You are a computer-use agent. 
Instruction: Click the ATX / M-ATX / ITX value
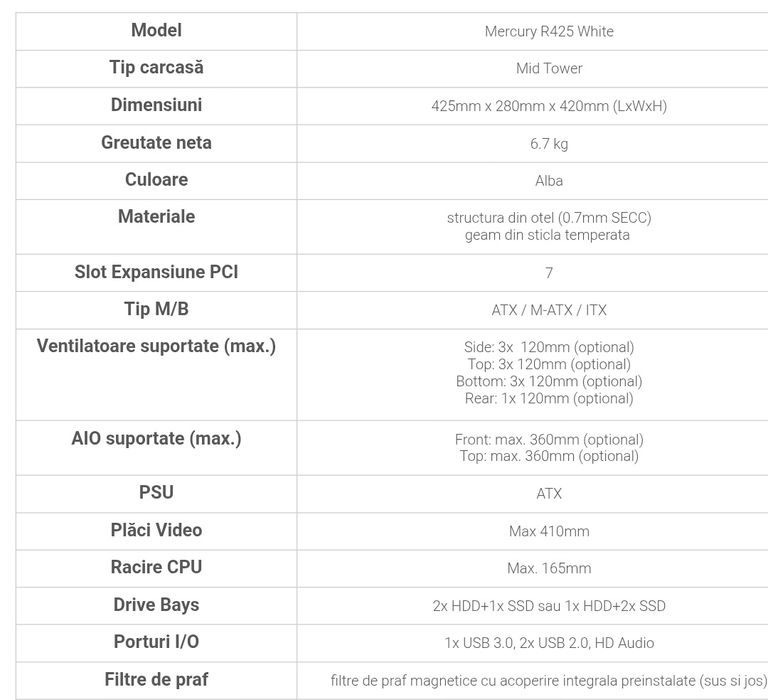(x=549, y=310)
